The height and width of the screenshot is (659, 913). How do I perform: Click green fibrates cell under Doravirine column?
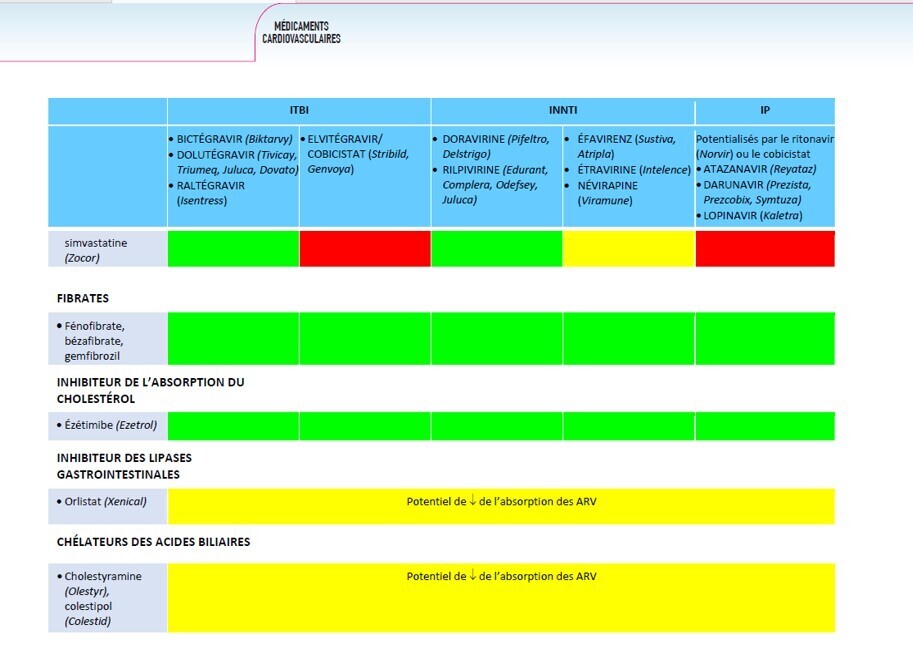tap(497, 339)
